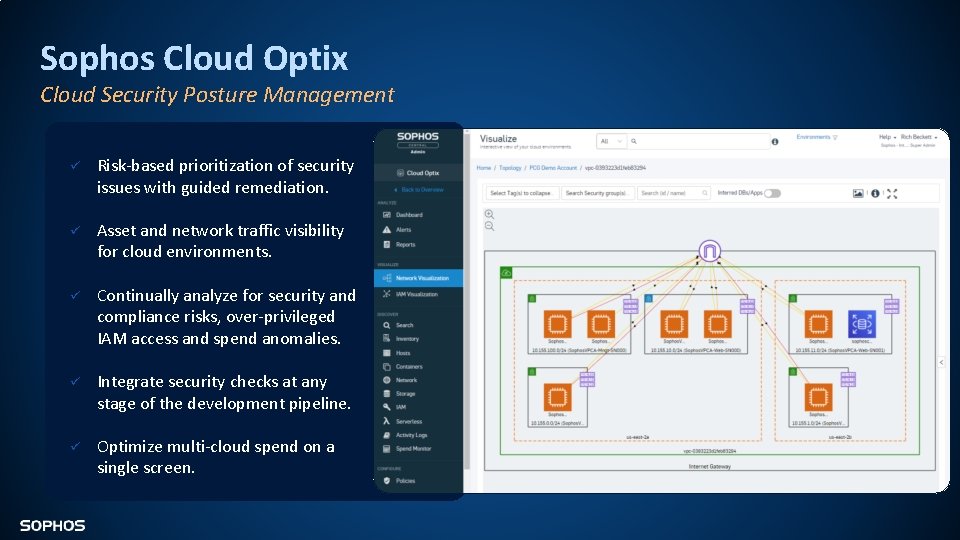Open Reports via its document icon
Screen dimensions: 960x540
[386, 244]
